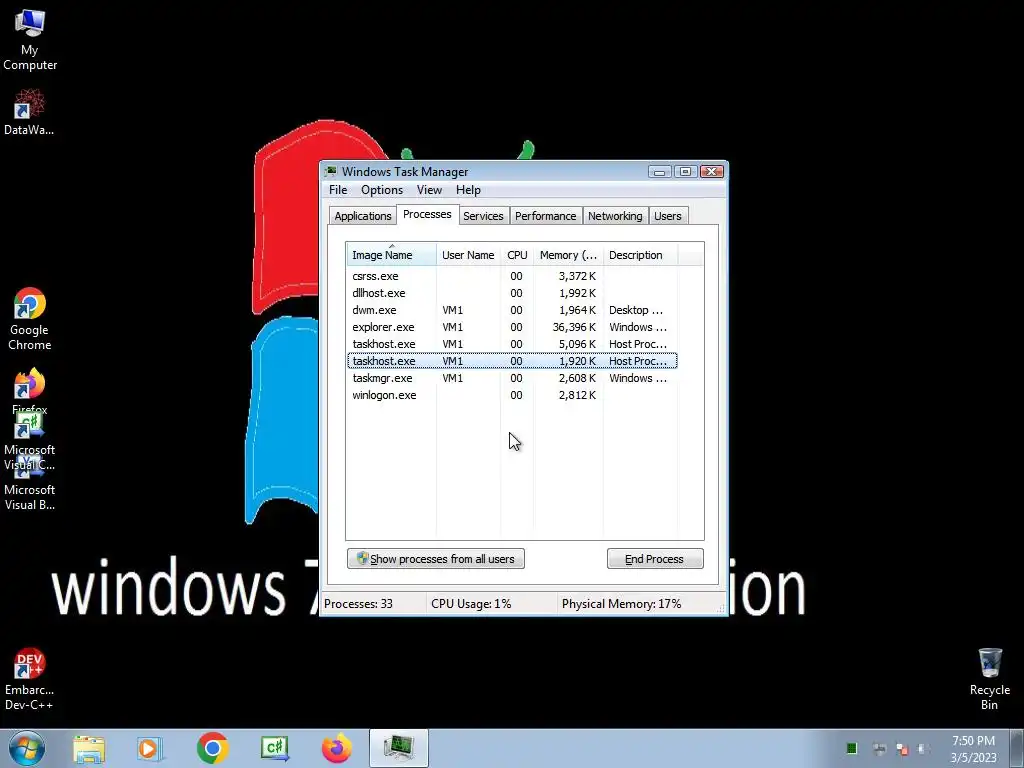Click the Task Manager taskbar button
Image resolution: width=1024 pixels, height=768 pixels.
click(x=398, y=748)
